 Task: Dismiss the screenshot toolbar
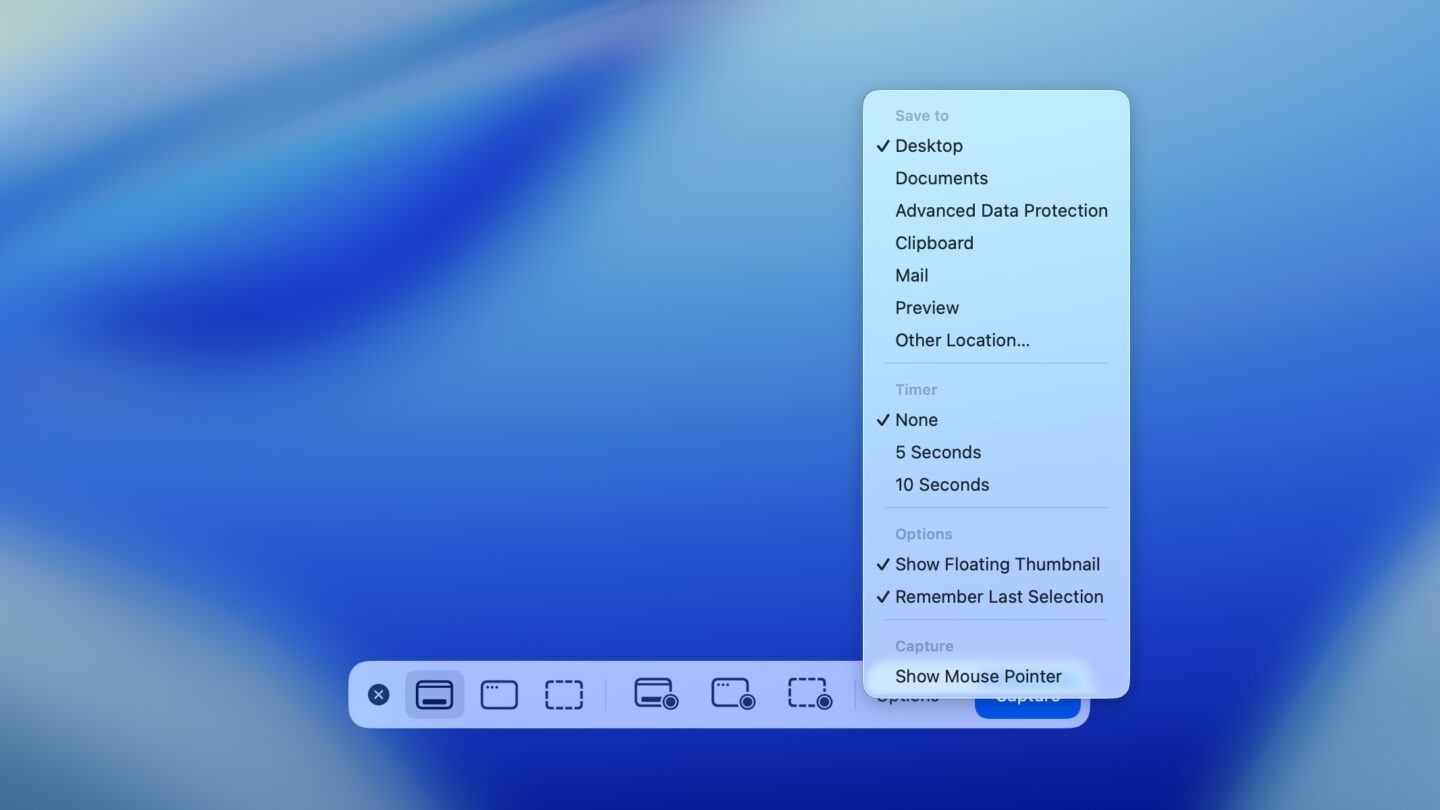click(377, 694)
